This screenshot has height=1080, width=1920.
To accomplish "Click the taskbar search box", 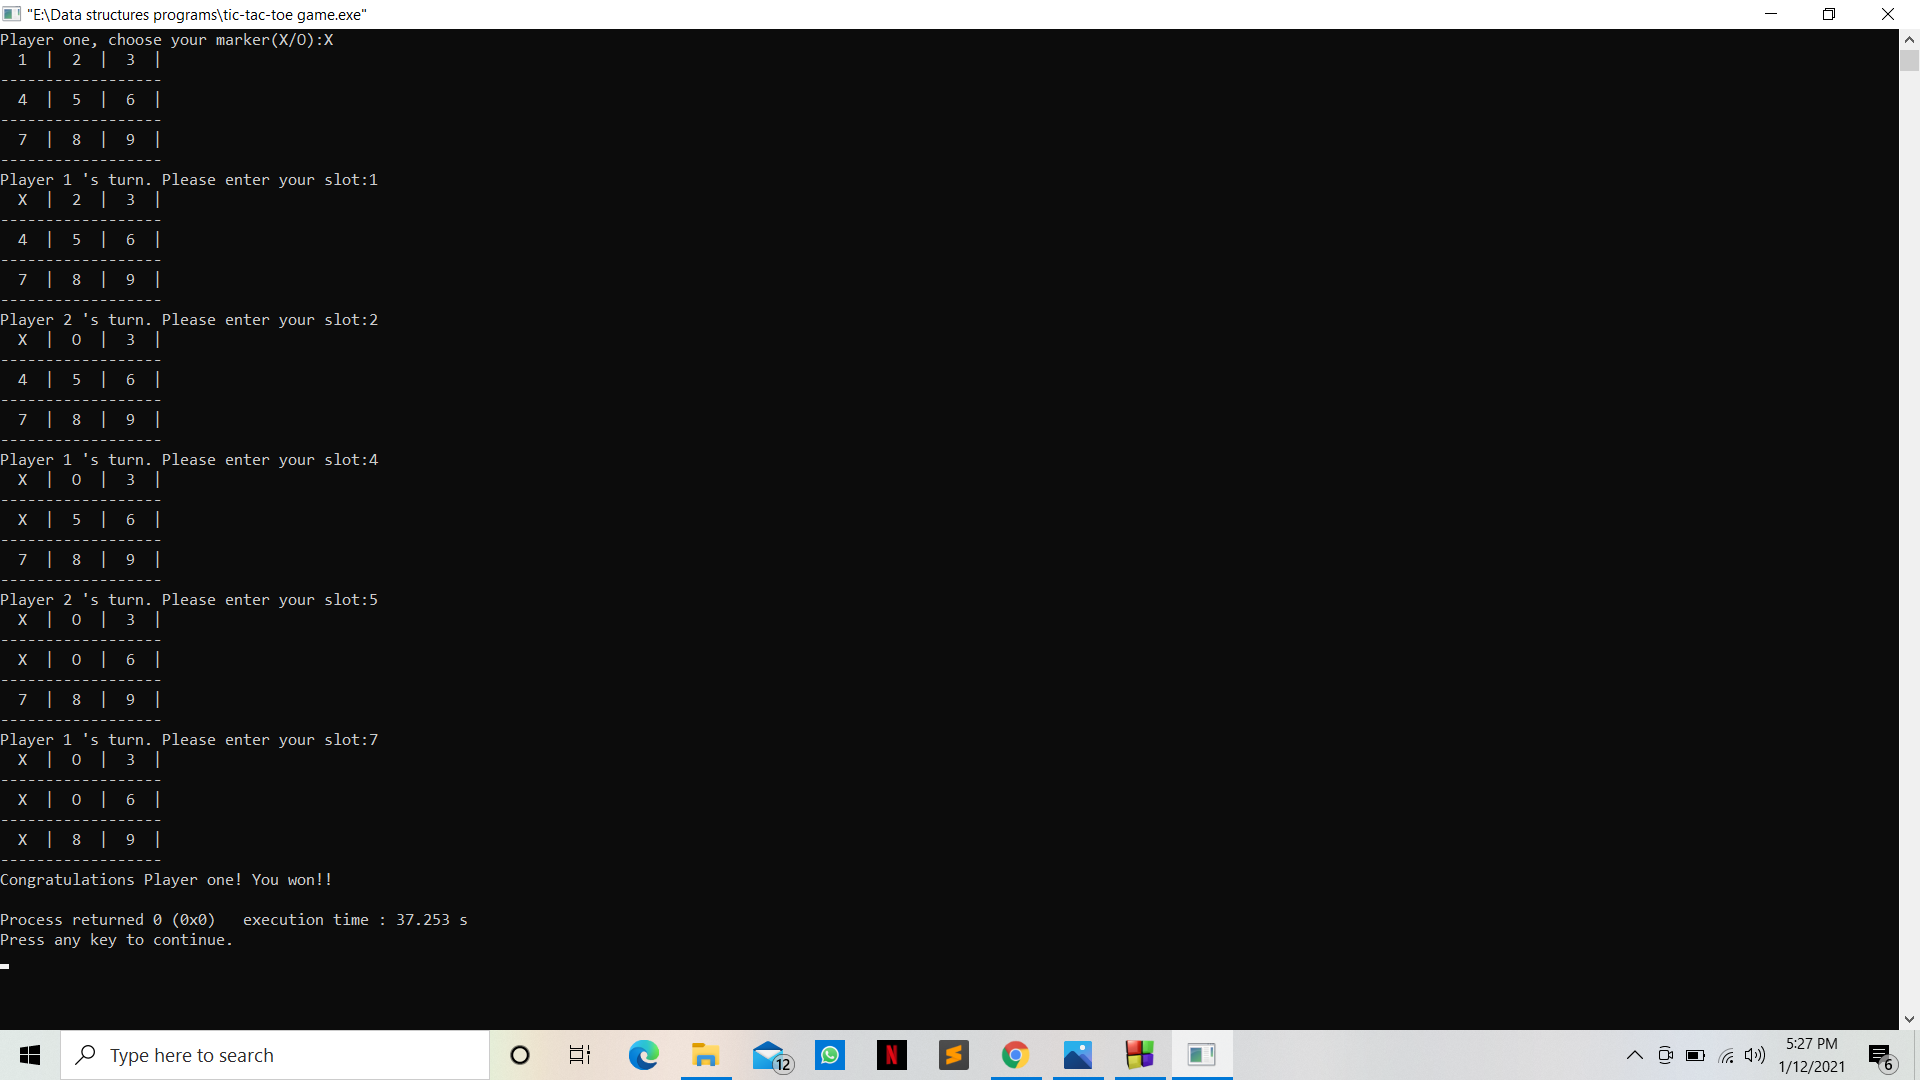I will 275,1055.
